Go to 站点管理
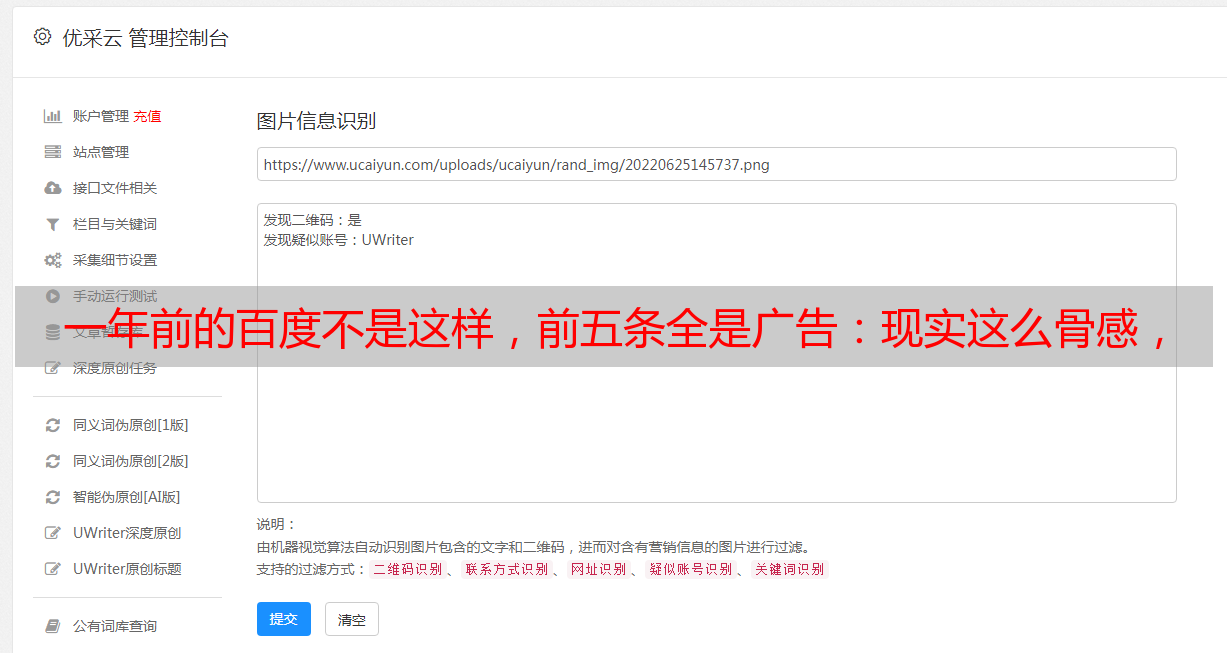1227x653 pixels. (x=101, y=152)
